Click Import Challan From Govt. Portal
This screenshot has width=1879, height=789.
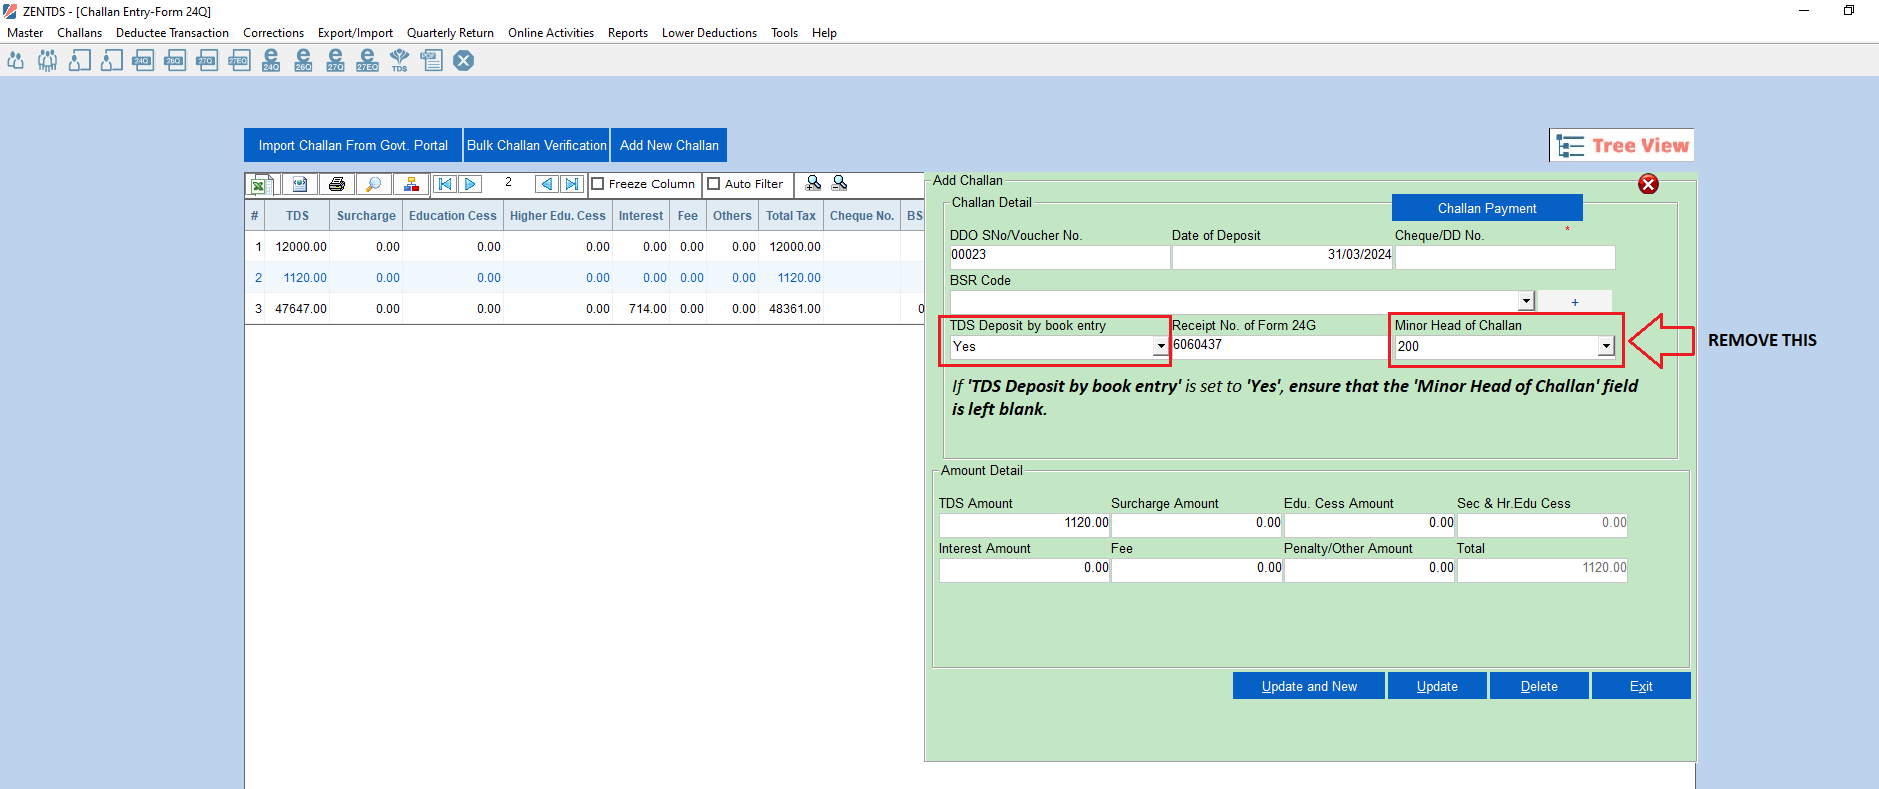[x=353, y=145]
